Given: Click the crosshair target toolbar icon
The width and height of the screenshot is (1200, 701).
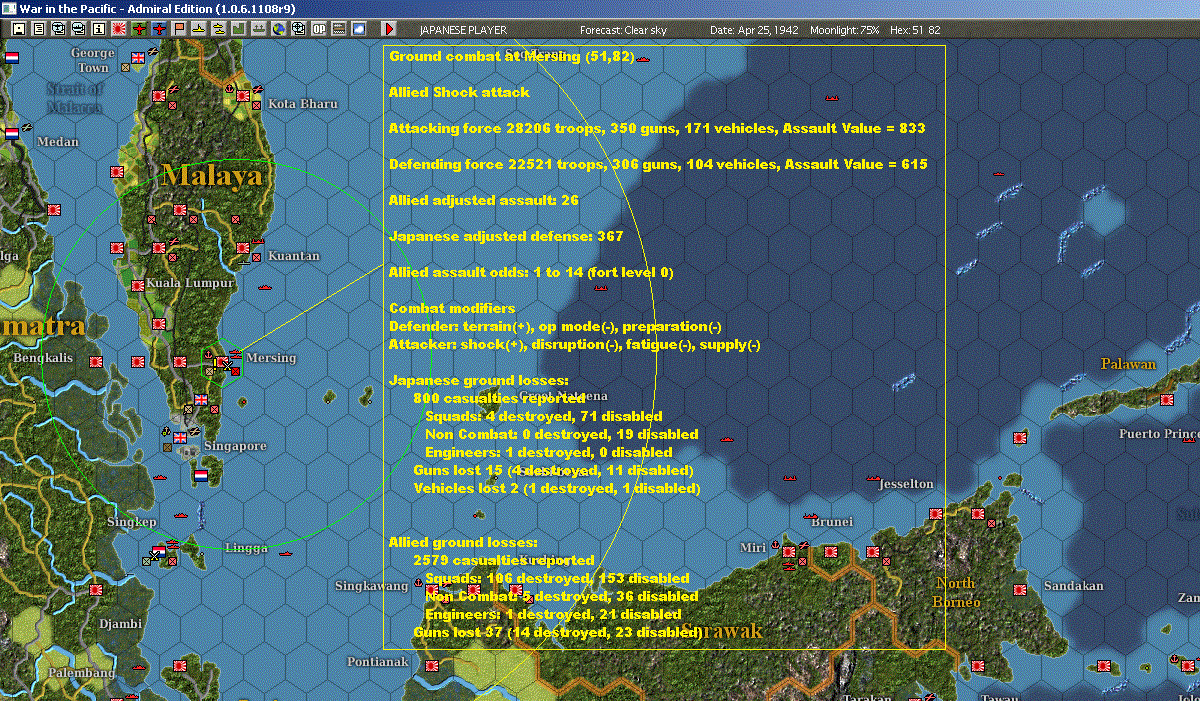Looking at the screenshot, I should (298, 29).
